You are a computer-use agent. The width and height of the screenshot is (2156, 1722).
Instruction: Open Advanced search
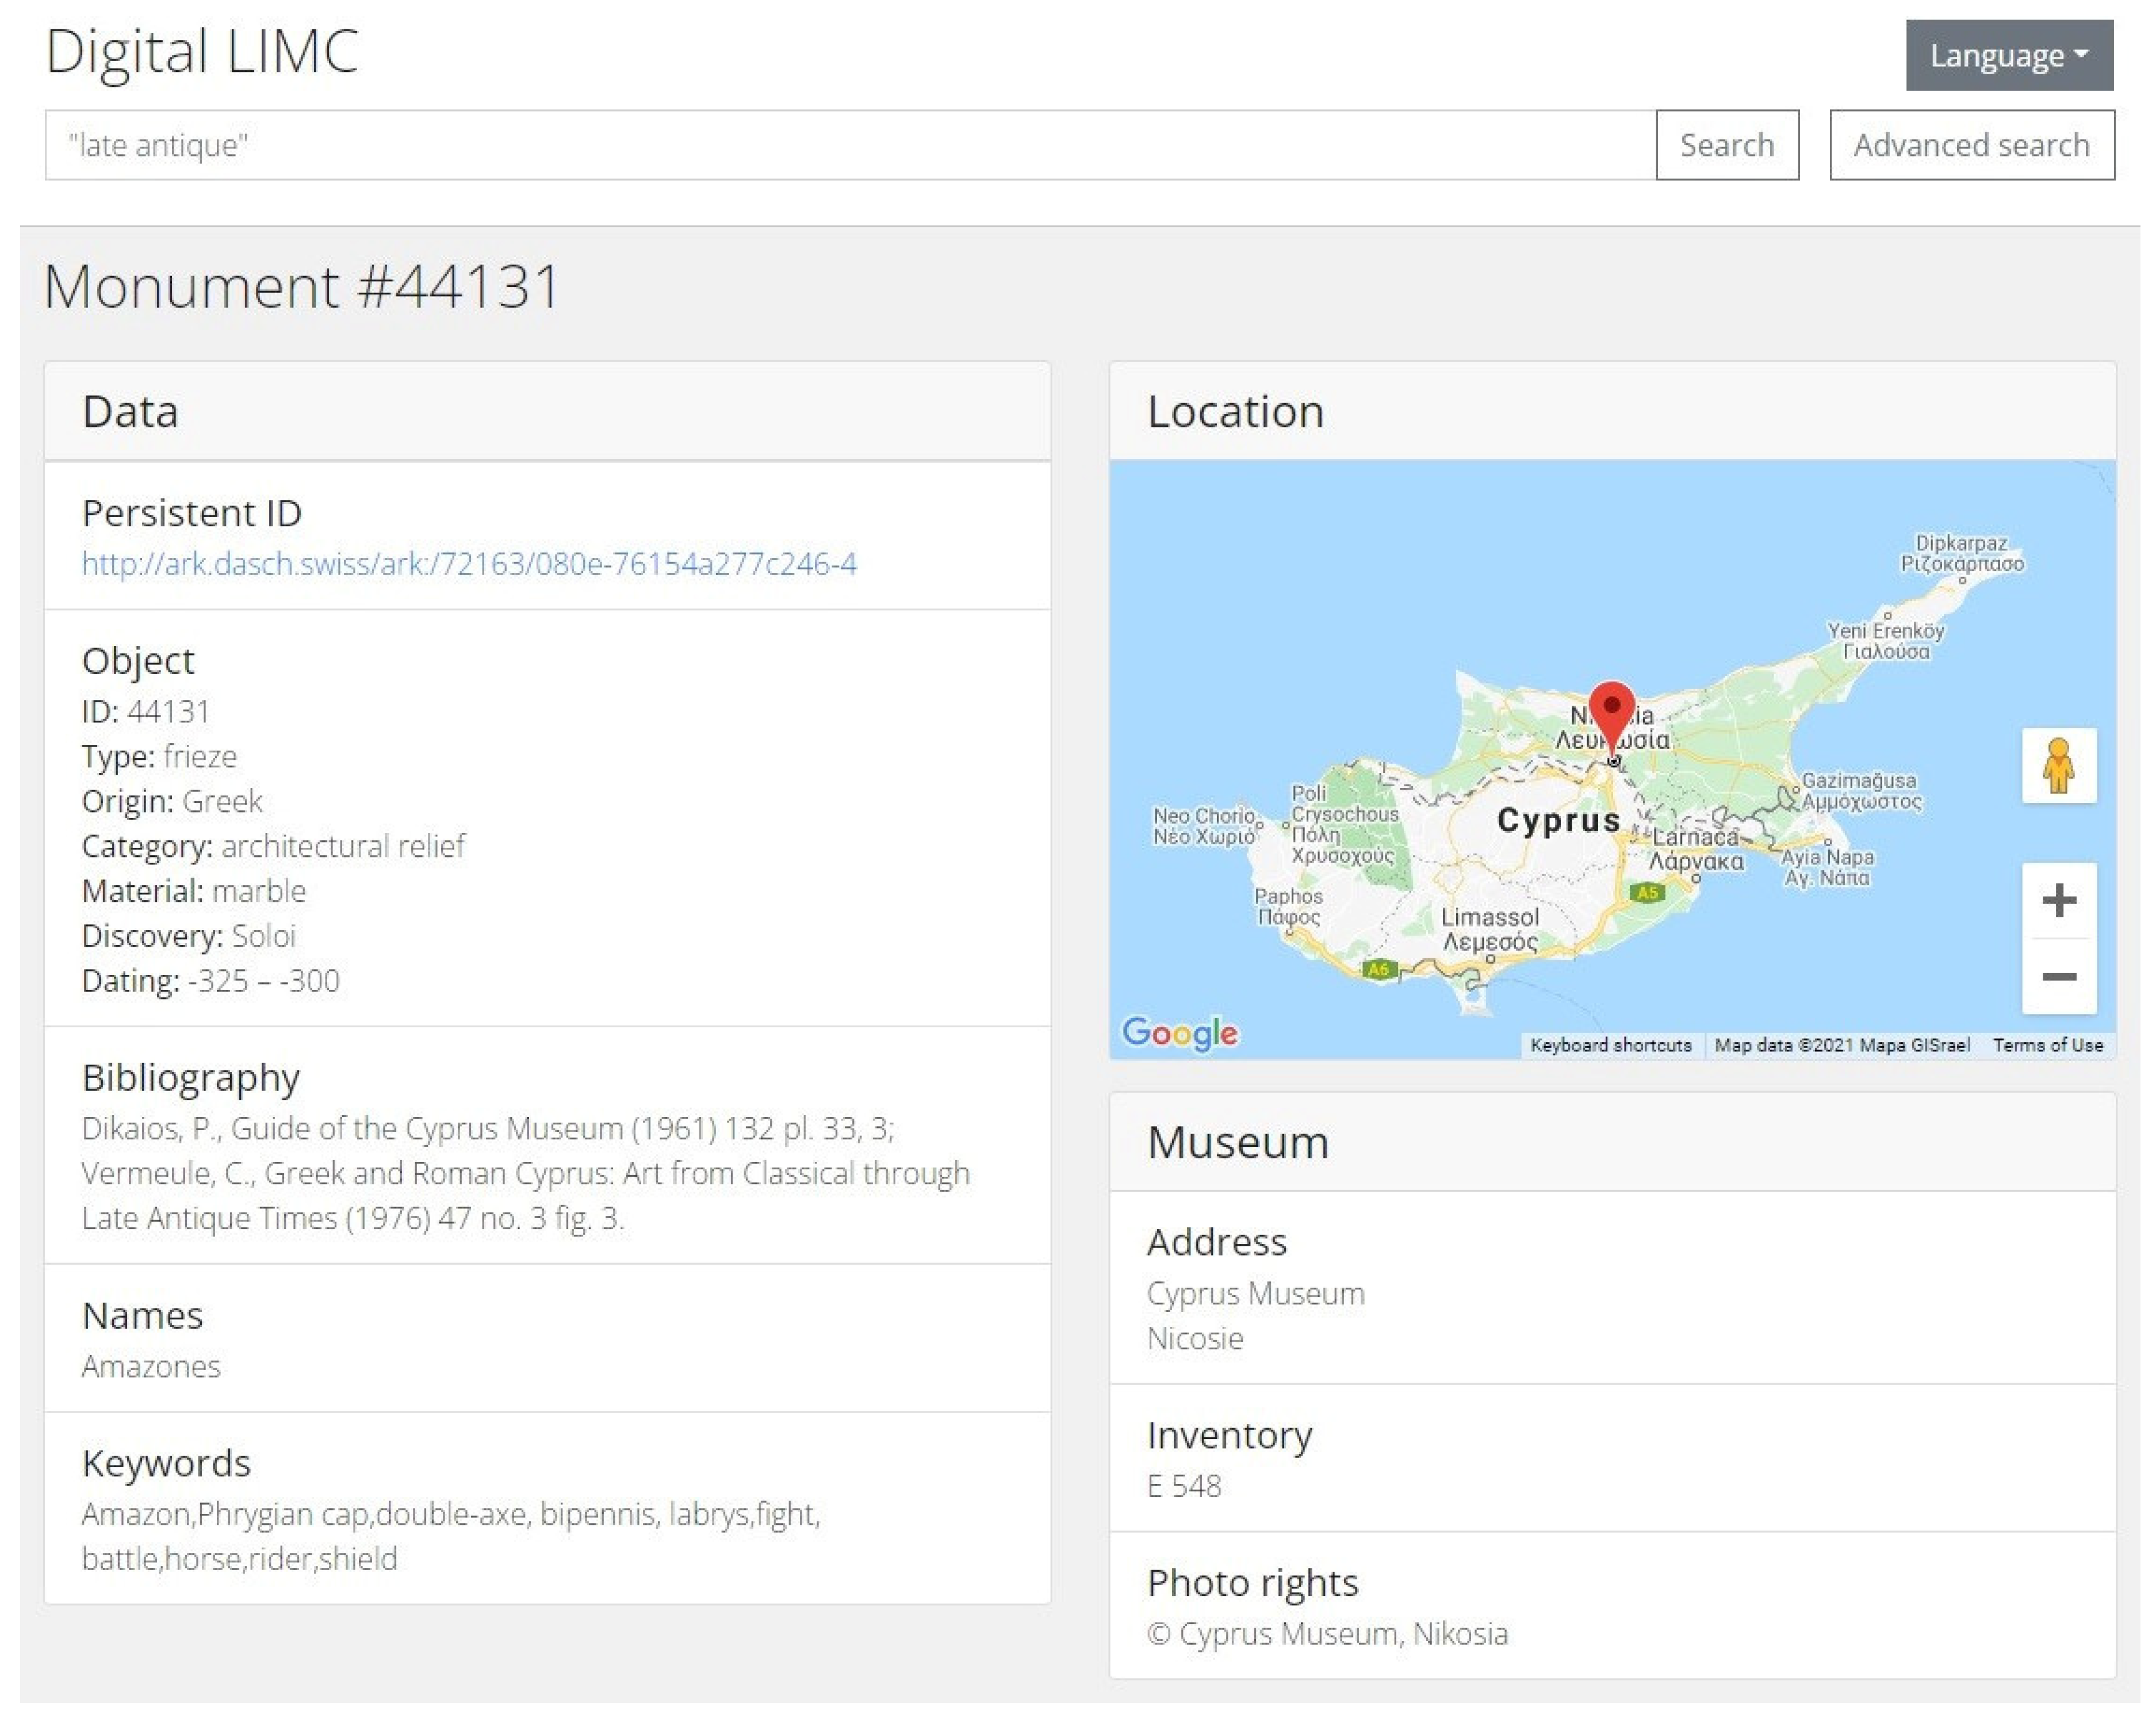[1970, 145]
